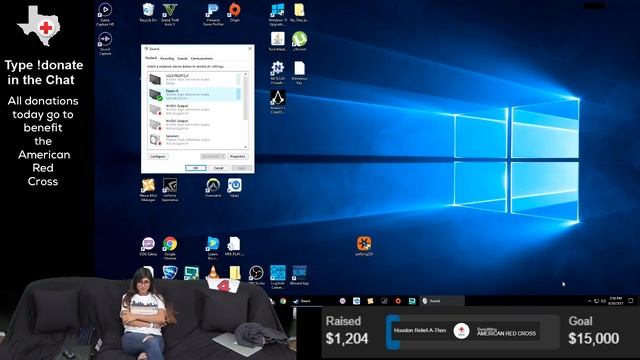Open the Action Center notification icon

coord(631,301)
